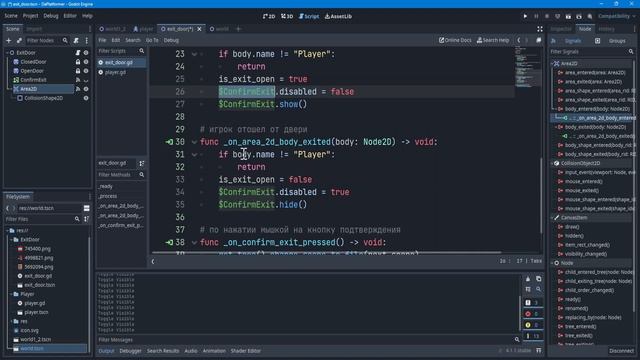Open the script editor File menu

pyautogui.click(x=102, y=40)
